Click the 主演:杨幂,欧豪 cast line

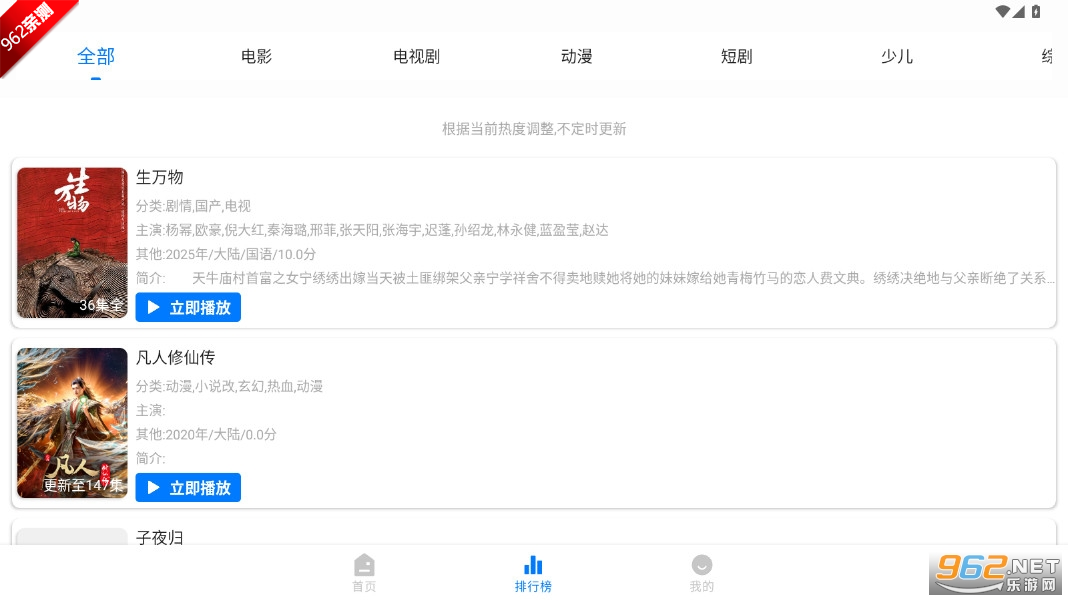coord(372,230)
